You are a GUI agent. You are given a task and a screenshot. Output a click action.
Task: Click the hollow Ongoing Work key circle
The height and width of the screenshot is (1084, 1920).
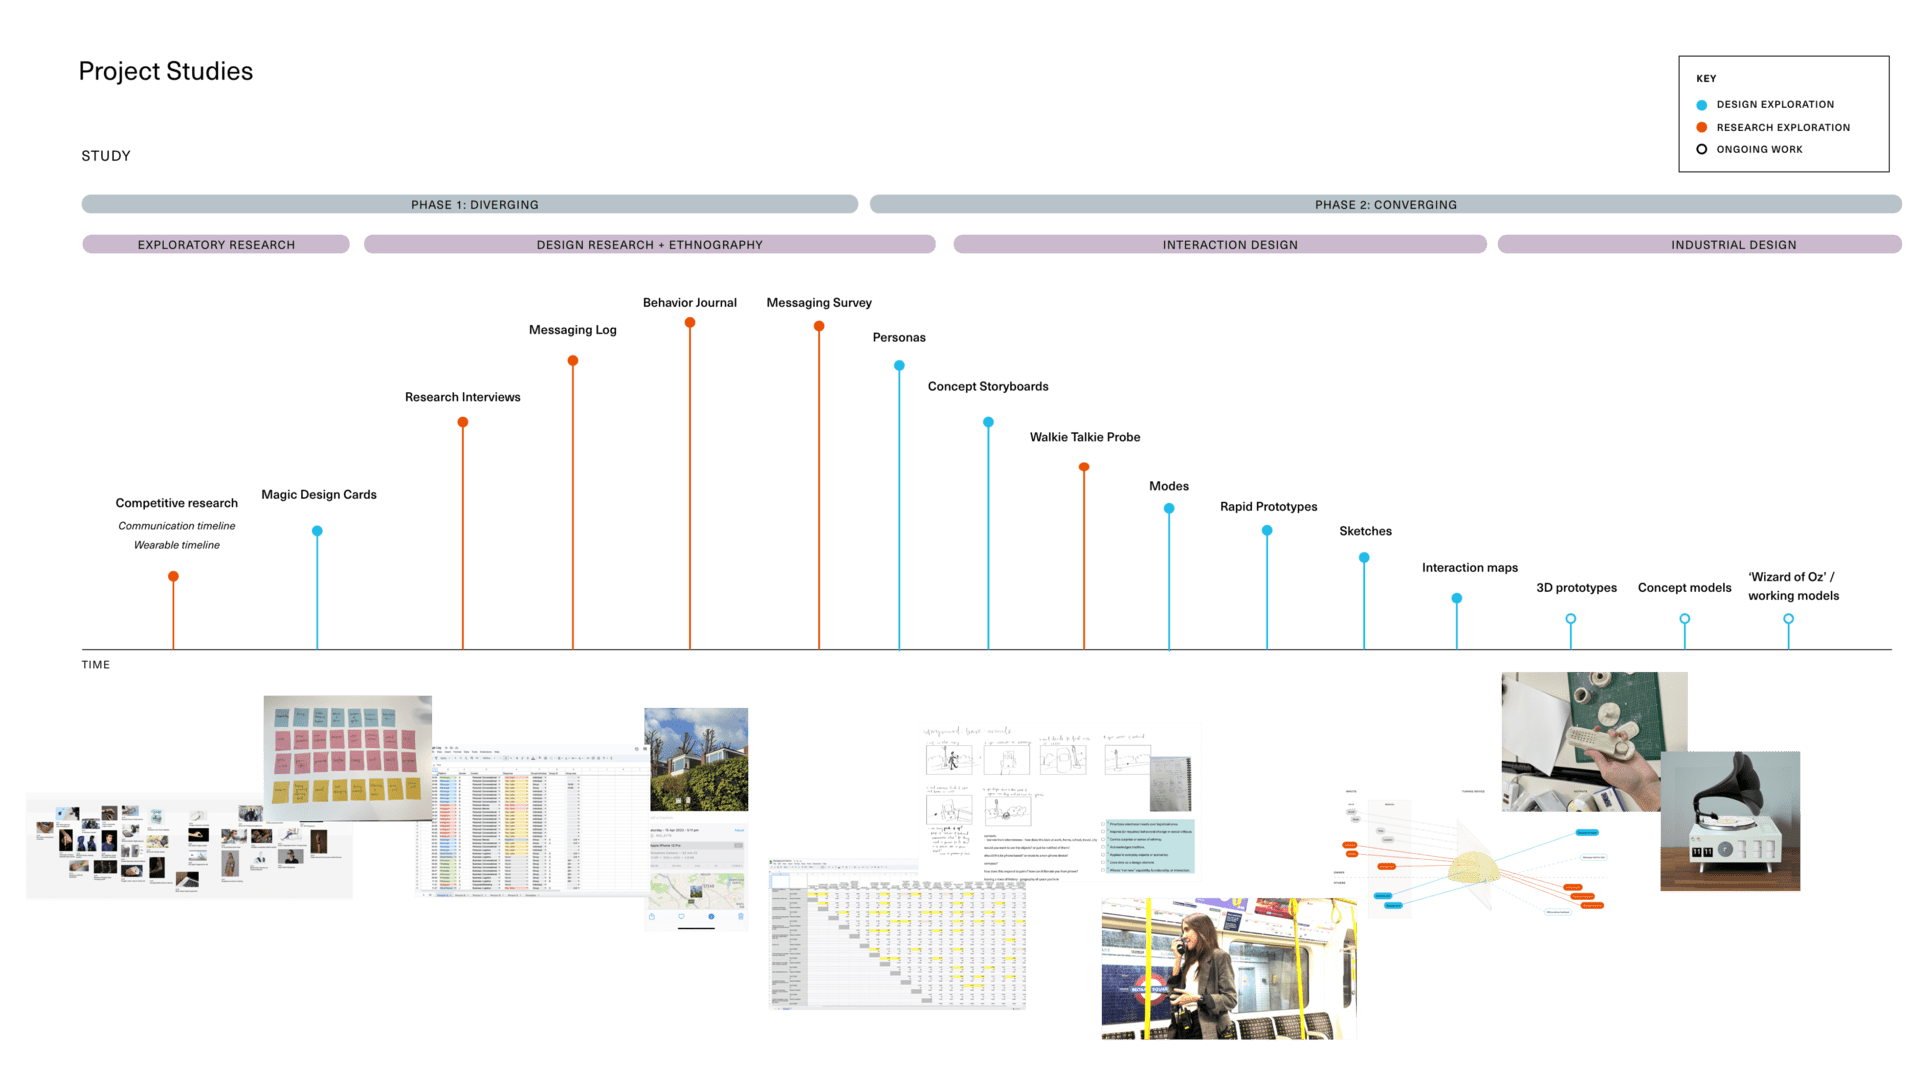click(x=1702, y=149)
